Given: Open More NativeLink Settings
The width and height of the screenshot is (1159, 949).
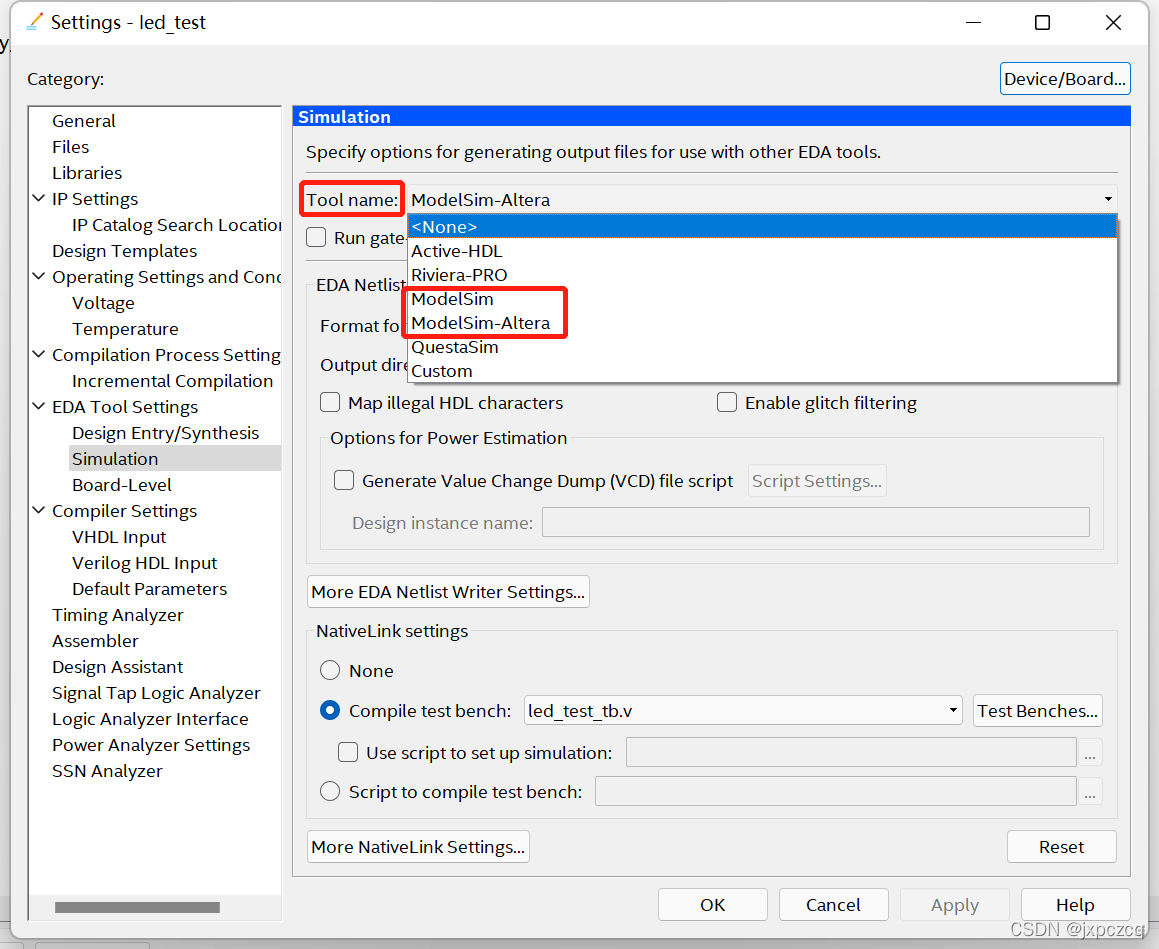Looking at the screenshot, I should tap(418, 846).
